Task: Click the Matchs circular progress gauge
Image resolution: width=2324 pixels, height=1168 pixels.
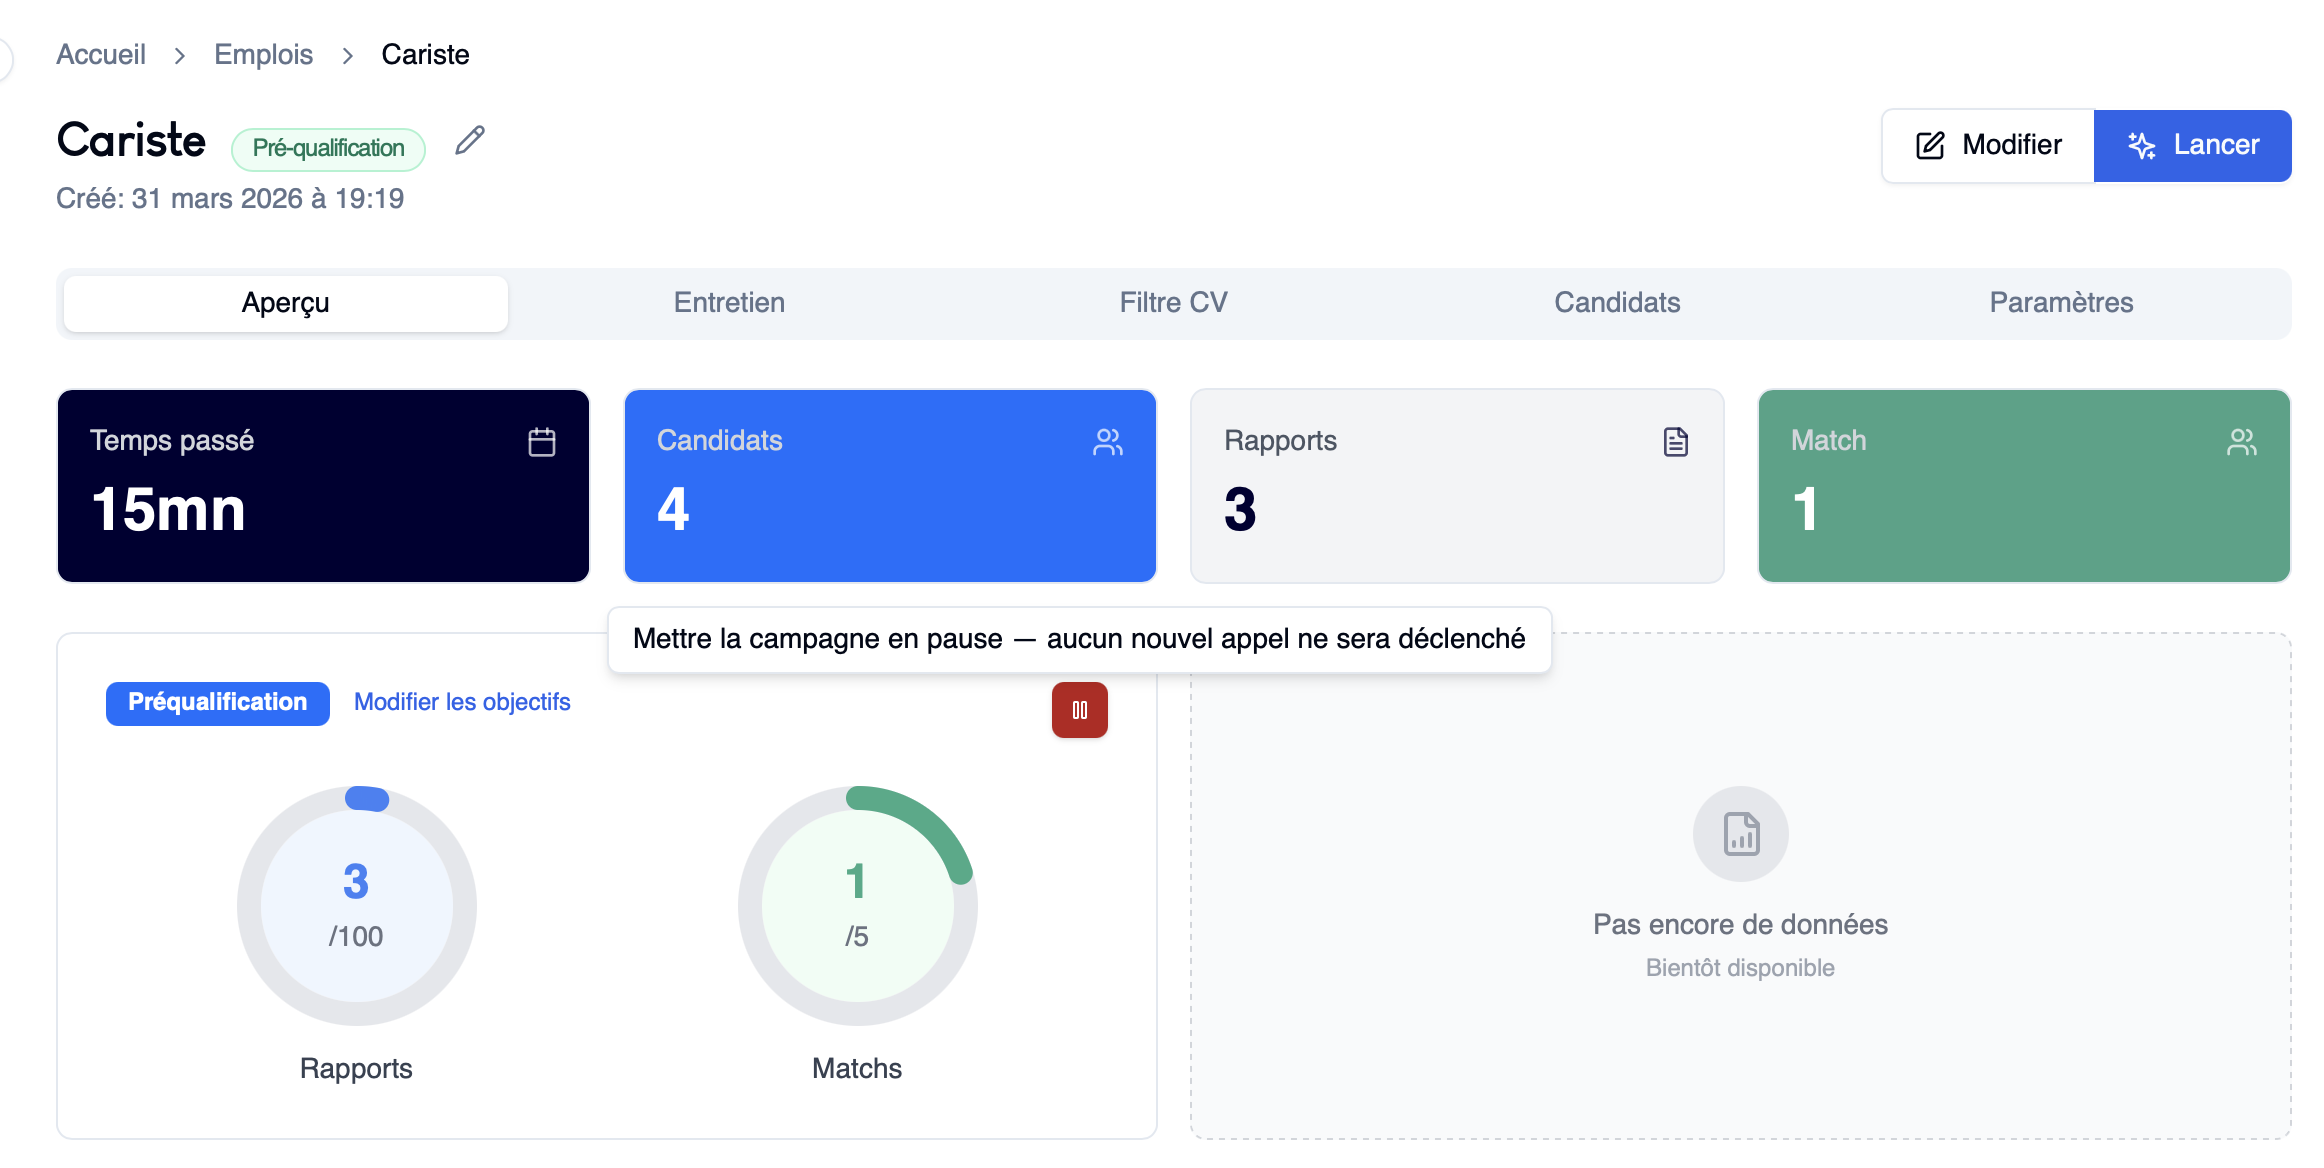Action: click(857, 906)
